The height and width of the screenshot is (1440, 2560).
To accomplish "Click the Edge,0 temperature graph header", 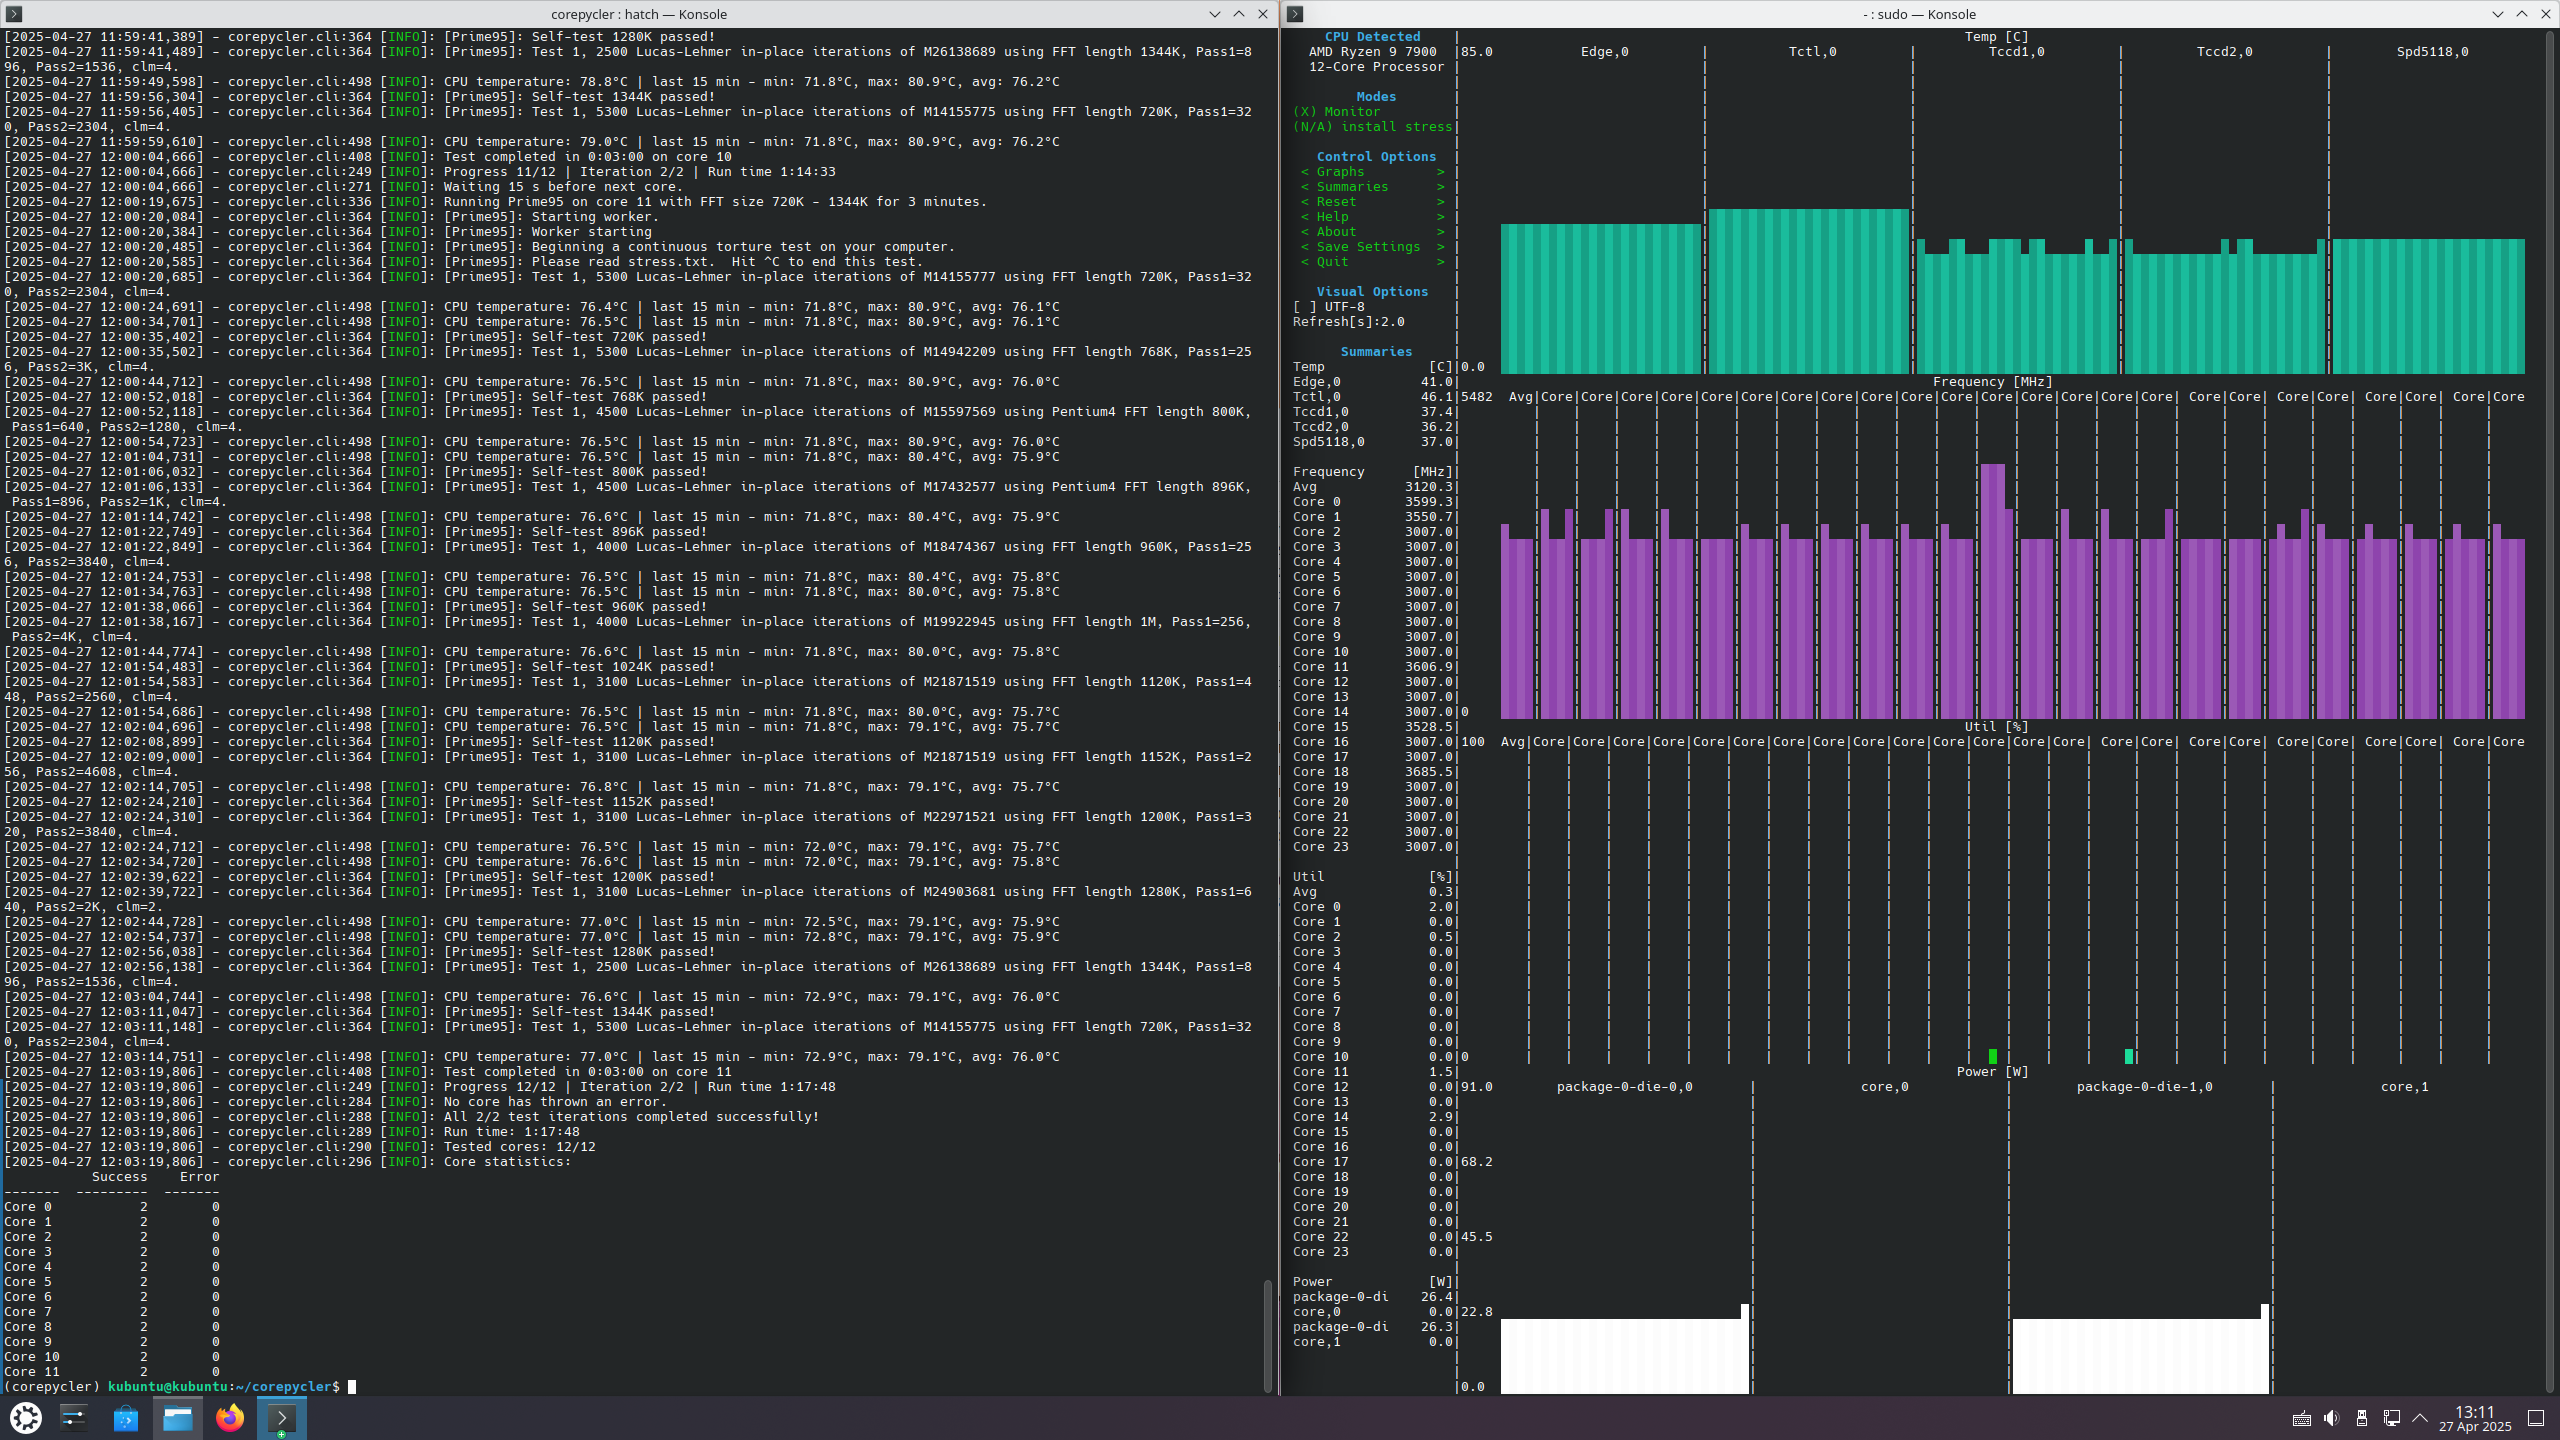I will click(1604, 52).
